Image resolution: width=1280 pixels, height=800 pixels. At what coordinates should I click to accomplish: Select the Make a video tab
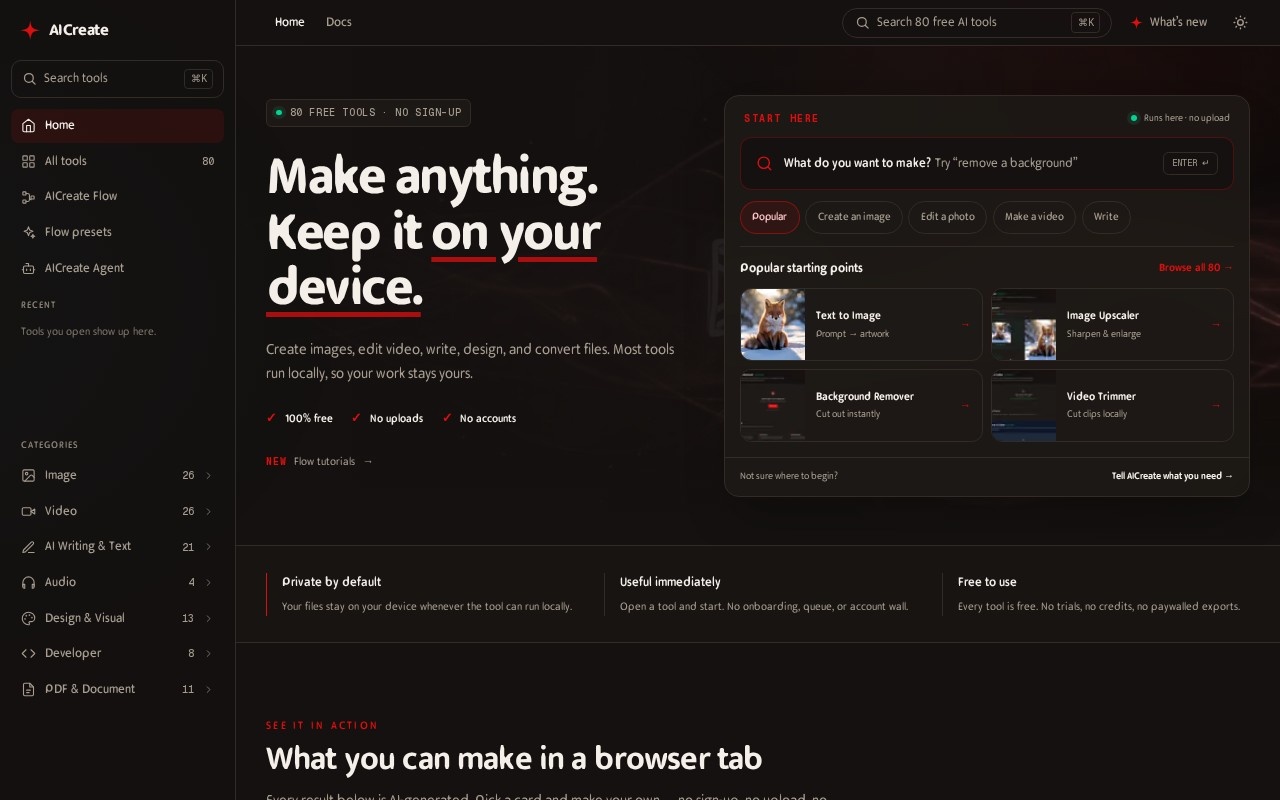point(1035,217)
